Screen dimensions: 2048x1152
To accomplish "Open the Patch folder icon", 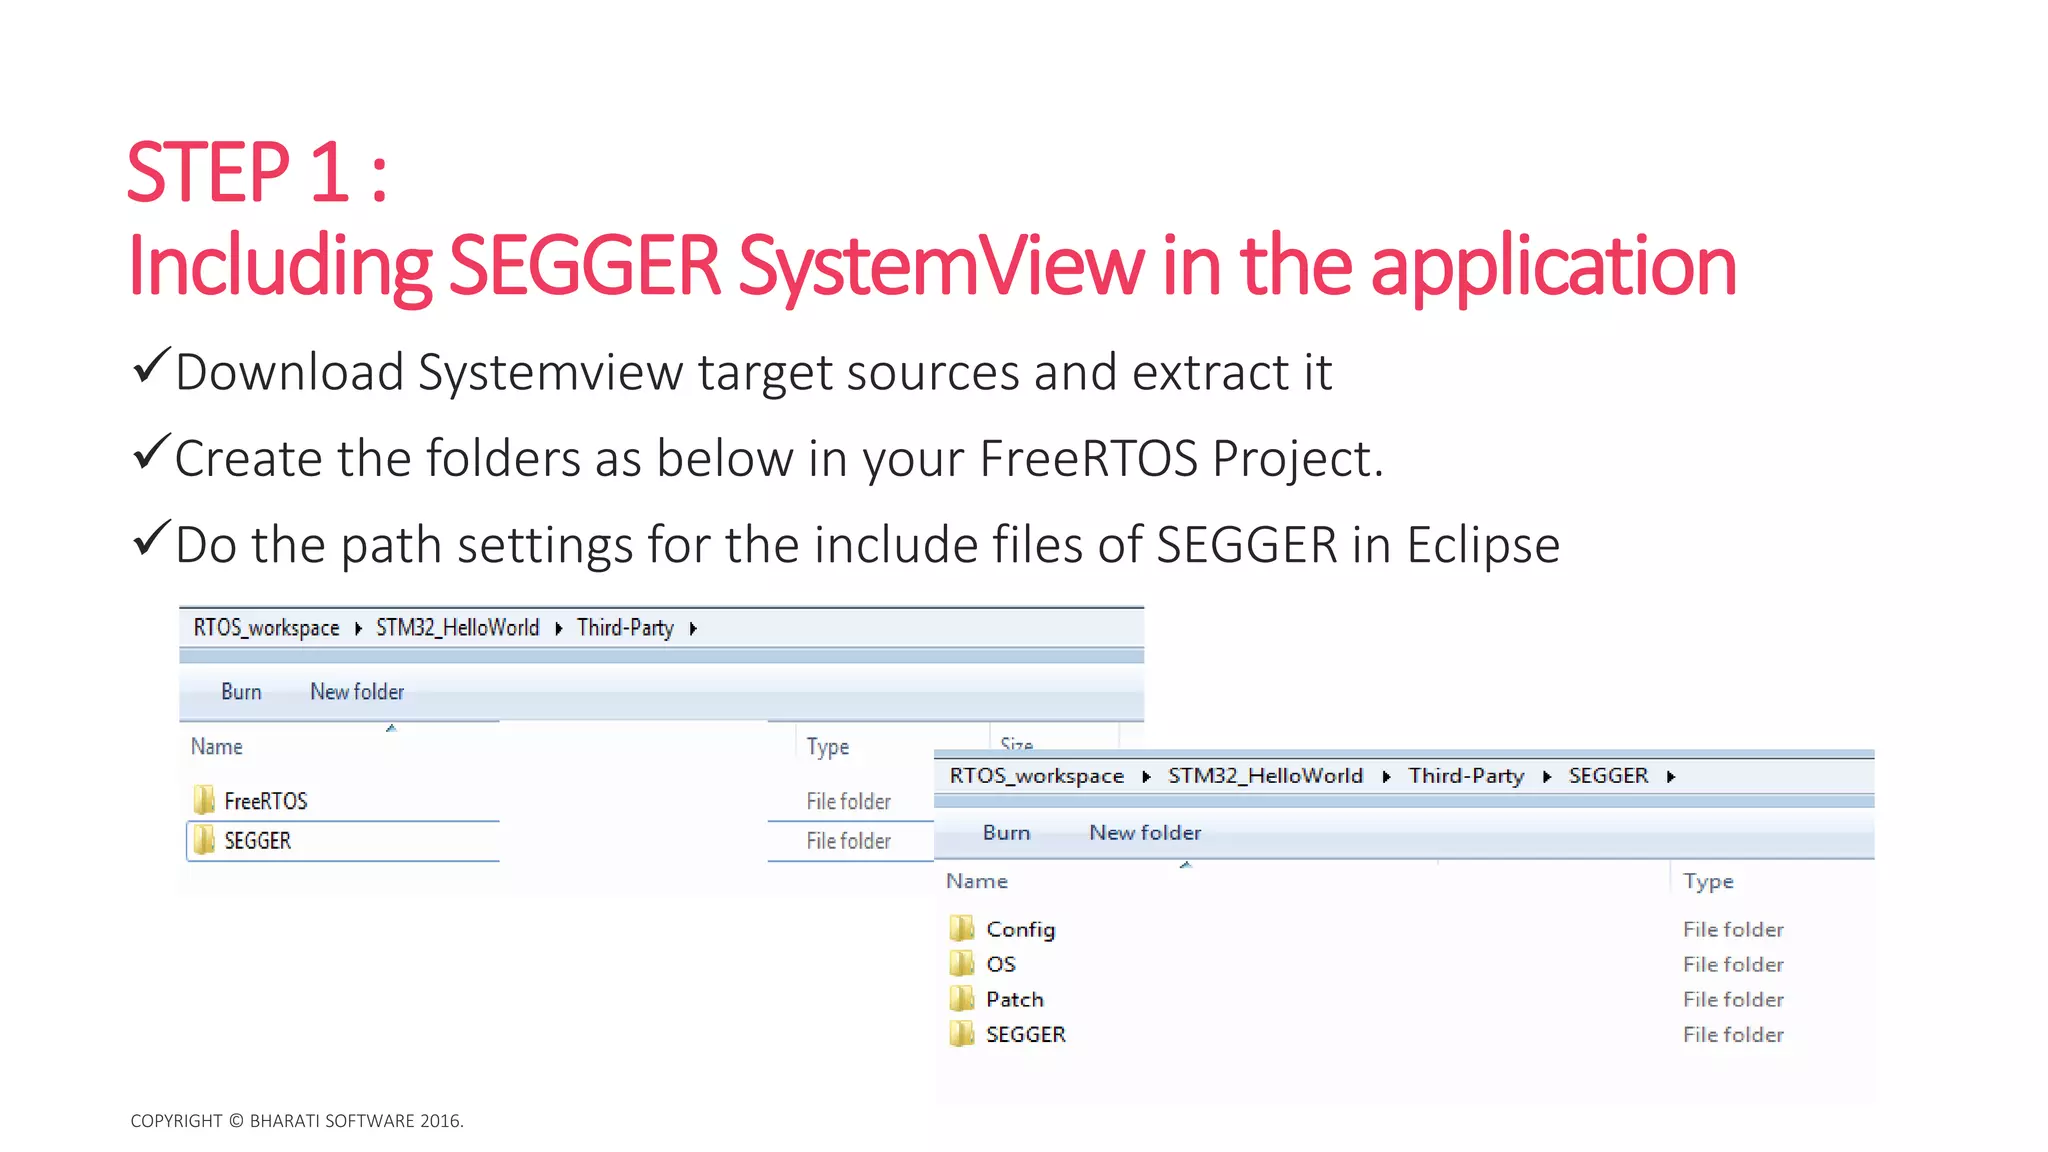I will point(961,998).
